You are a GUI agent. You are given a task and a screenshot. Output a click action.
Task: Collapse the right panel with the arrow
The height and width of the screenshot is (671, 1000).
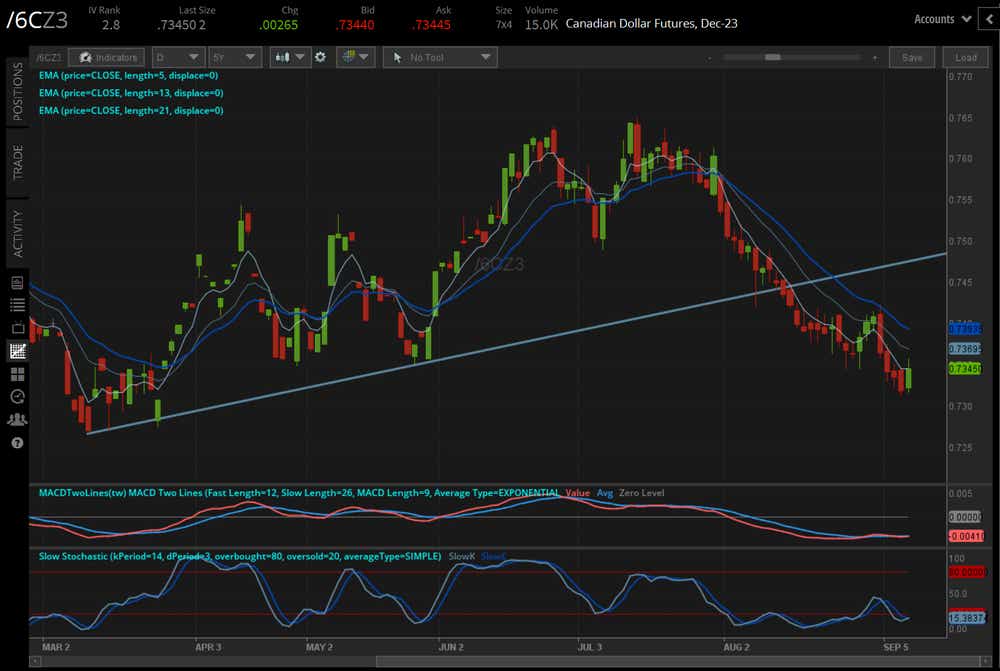click(x=988, y=18)
